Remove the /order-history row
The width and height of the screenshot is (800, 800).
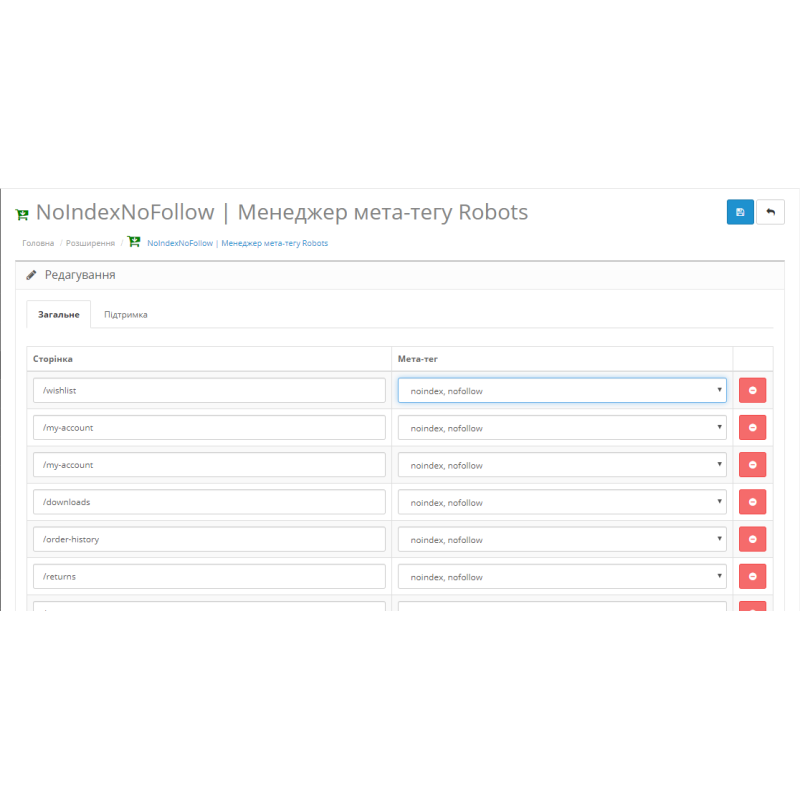tap(752, 539)
